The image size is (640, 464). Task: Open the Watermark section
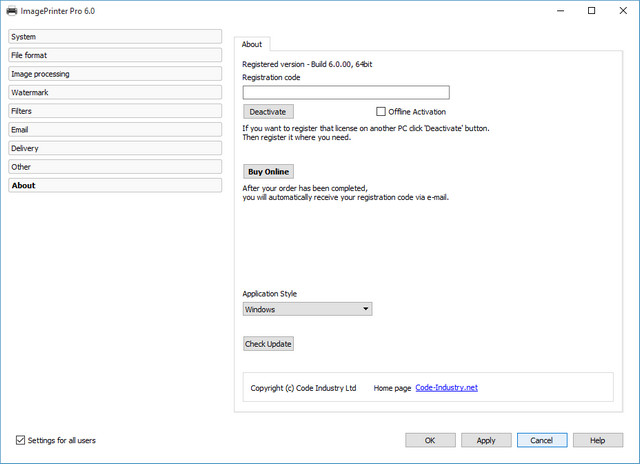(x=114, y=93)
